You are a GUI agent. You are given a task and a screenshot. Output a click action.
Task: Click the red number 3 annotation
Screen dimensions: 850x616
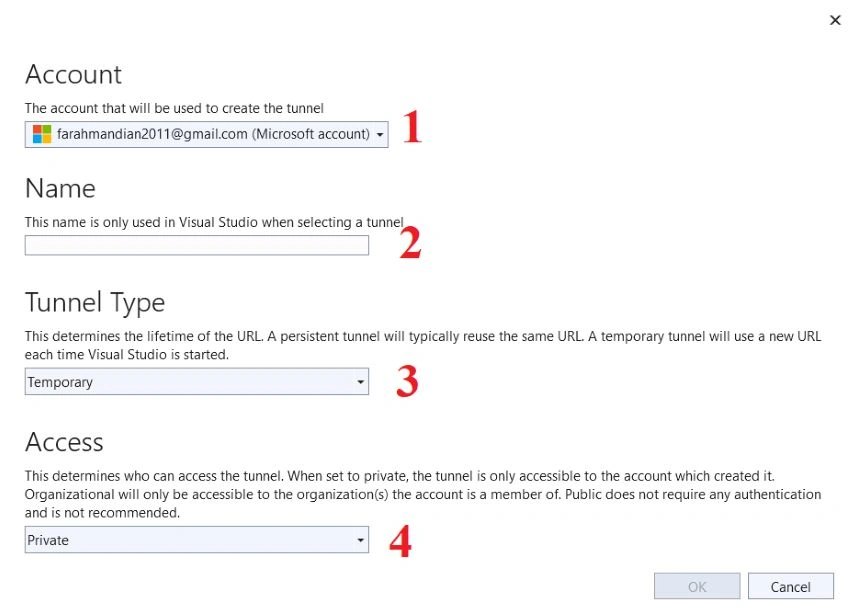click(x=407, y=381)
